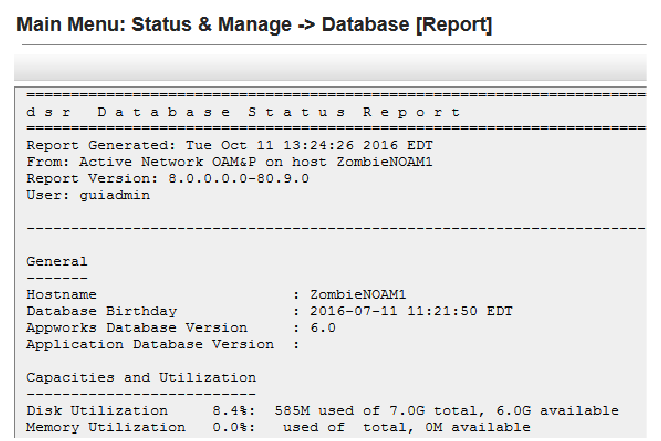Image resolution: width=661 pixels, height=441 pixels.
Task: Select the 'dsr Database Status Report' title line
Action: pos(243,112)
